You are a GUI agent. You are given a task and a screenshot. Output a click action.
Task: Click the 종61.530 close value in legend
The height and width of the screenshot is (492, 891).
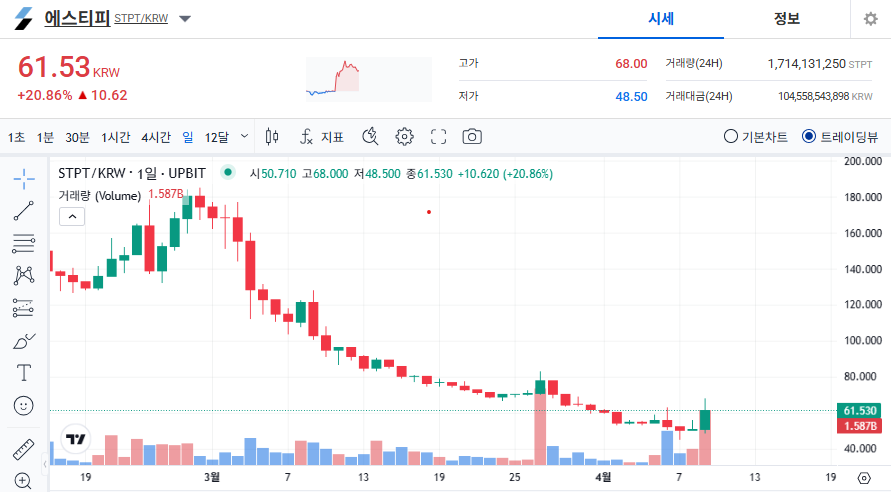coord(429,174)
